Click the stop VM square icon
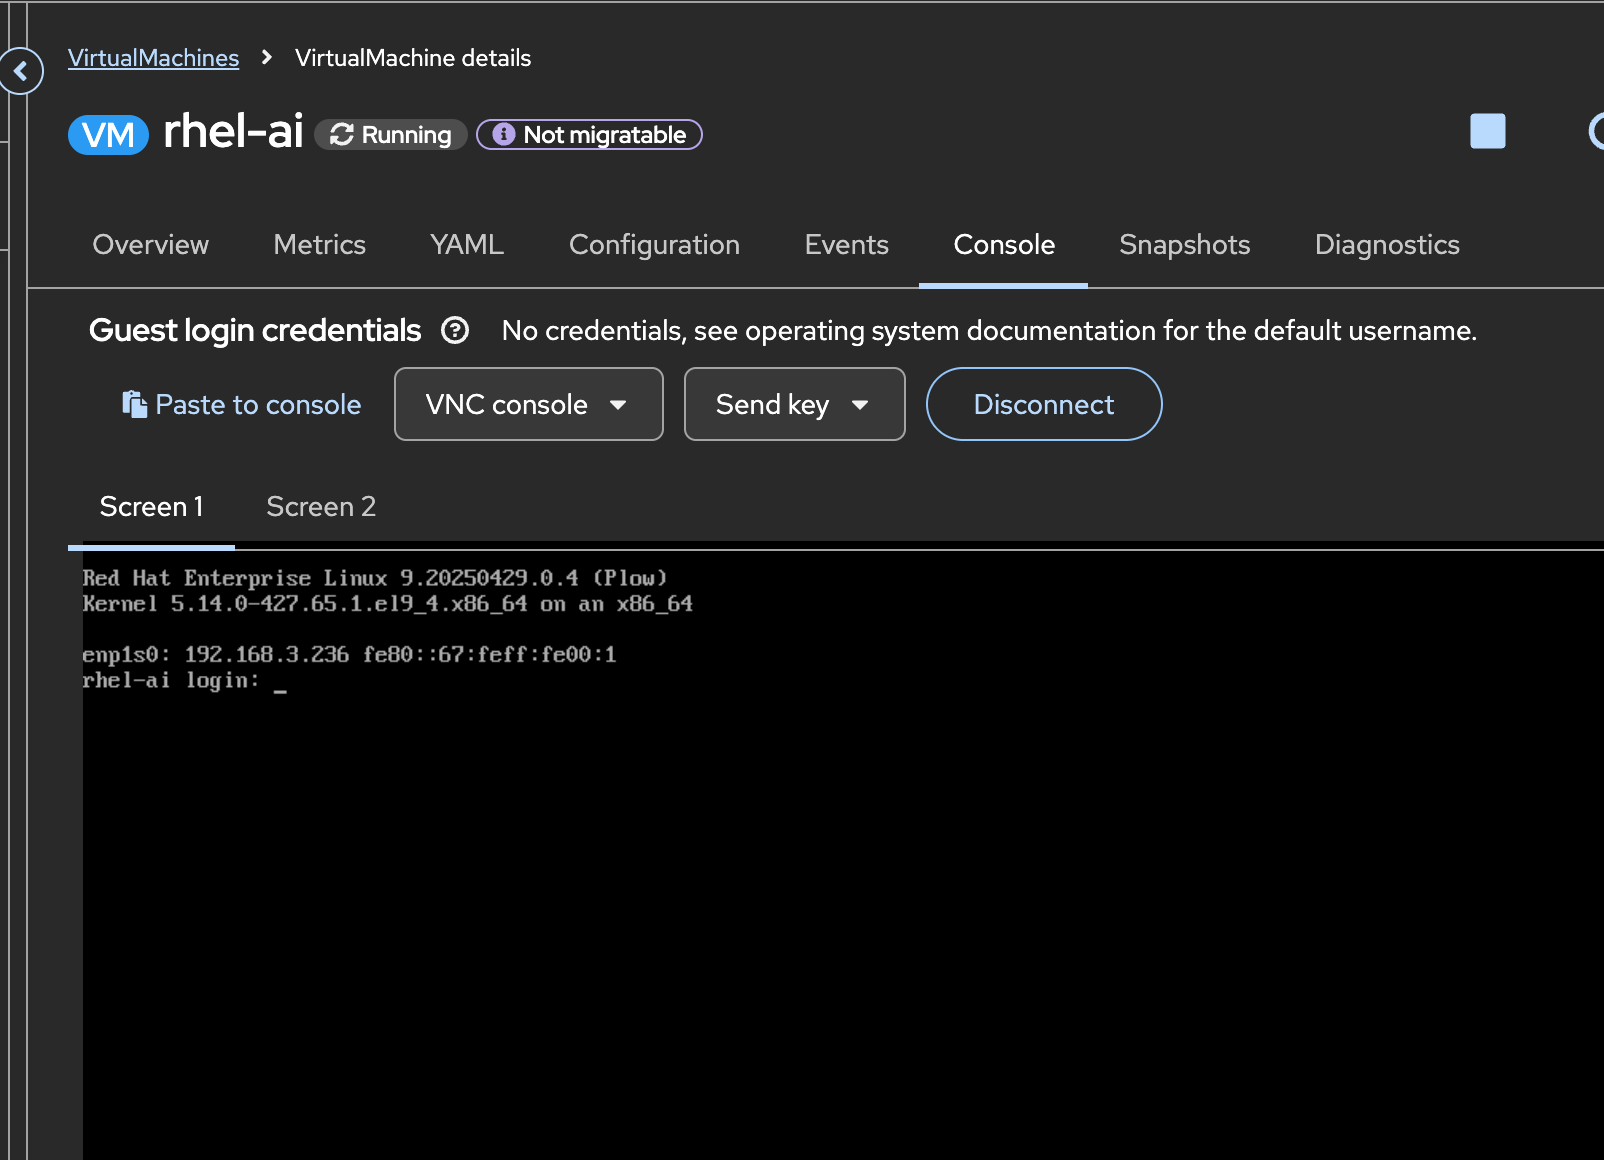Screen dimensions: 1604x1160 coord(1487,131)
